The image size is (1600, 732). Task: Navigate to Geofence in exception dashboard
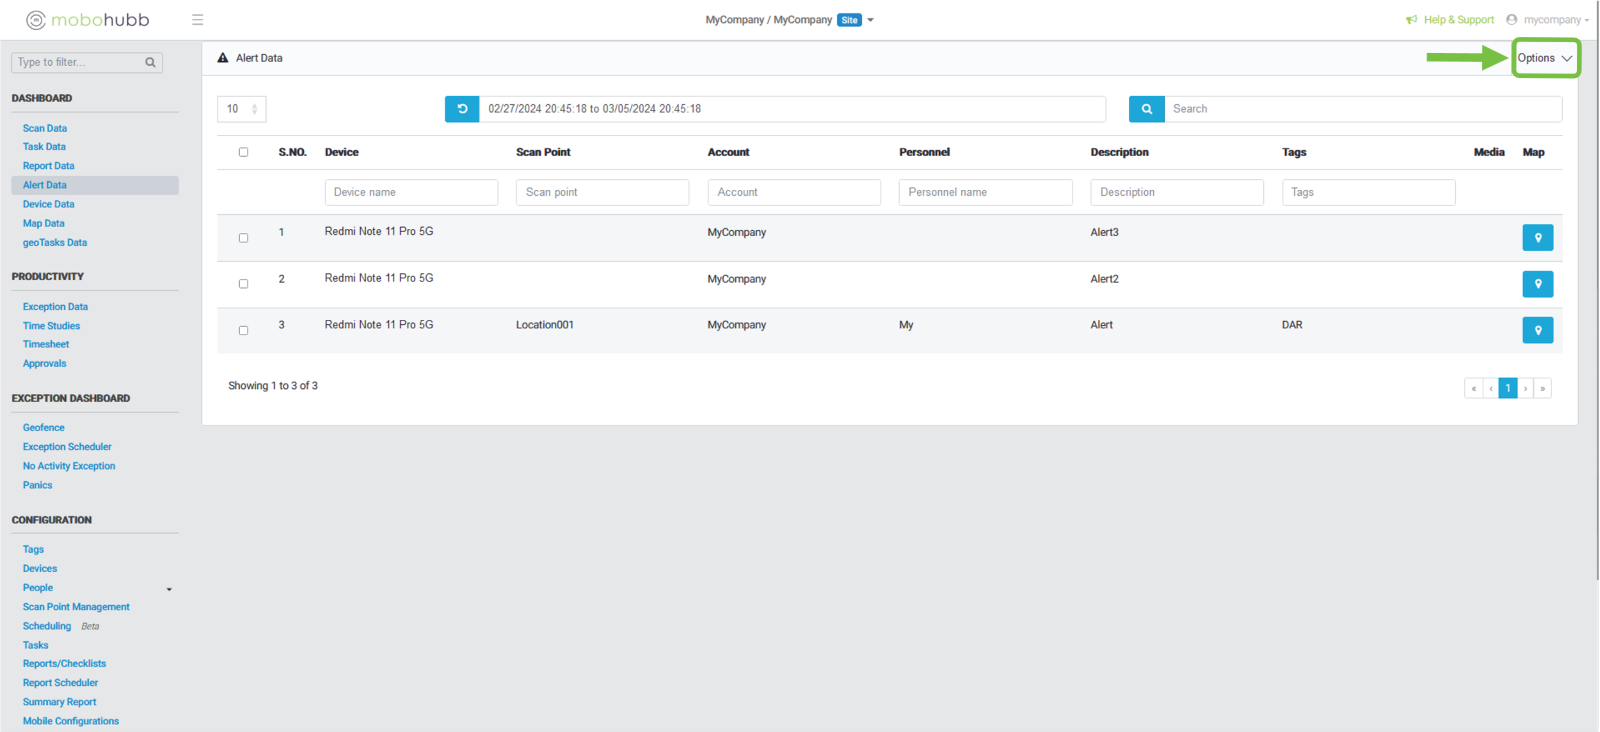coord(43,427)
